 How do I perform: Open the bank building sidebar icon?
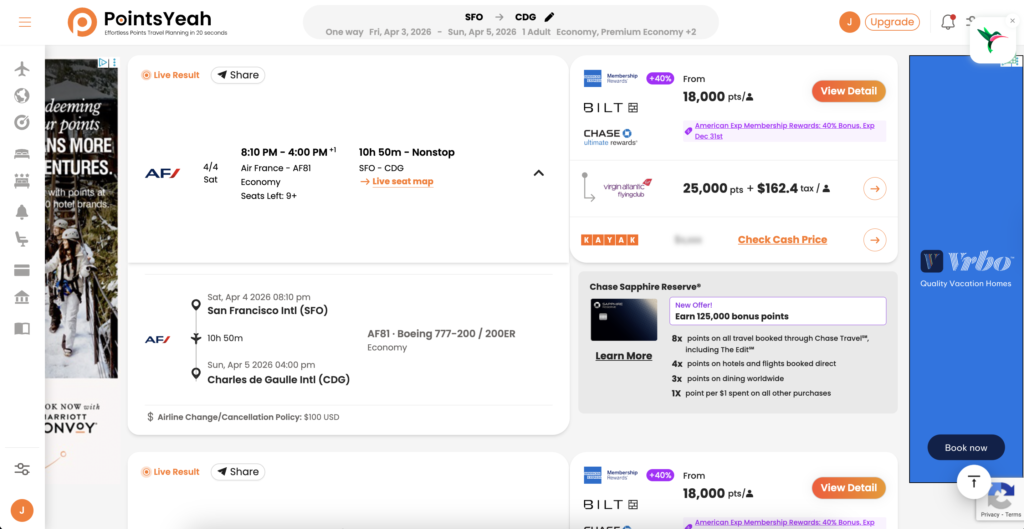pyautogui.click(x=22, y=298)
